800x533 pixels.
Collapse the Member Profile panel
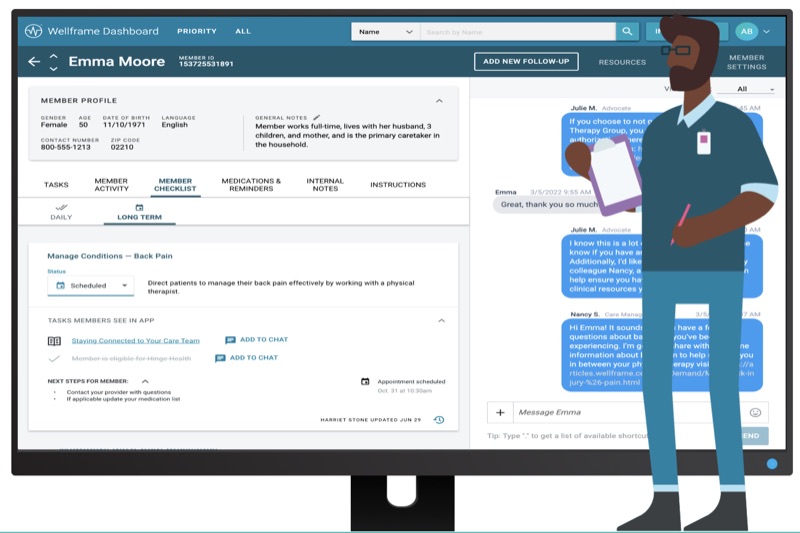click(x=439, y=101)
